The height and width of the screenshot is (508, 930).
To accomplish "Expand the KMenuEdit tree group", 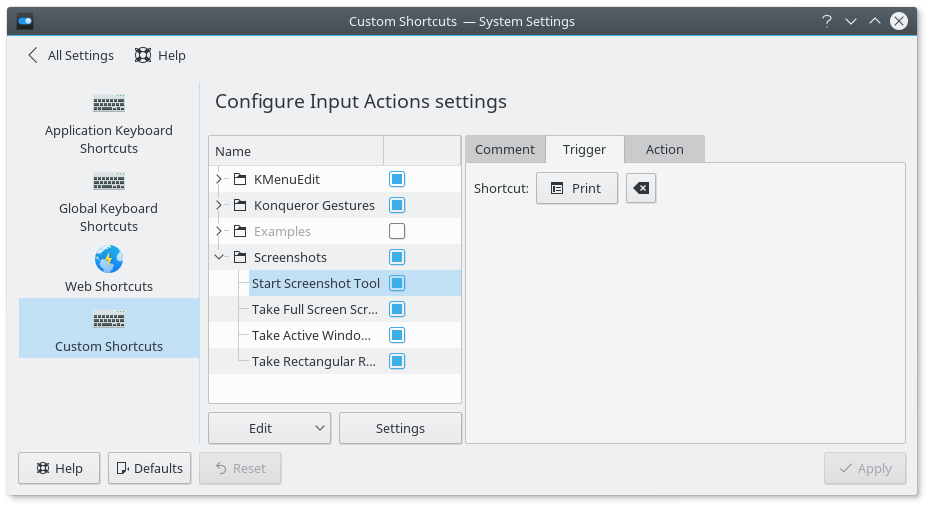I will (x=219, y=179).
